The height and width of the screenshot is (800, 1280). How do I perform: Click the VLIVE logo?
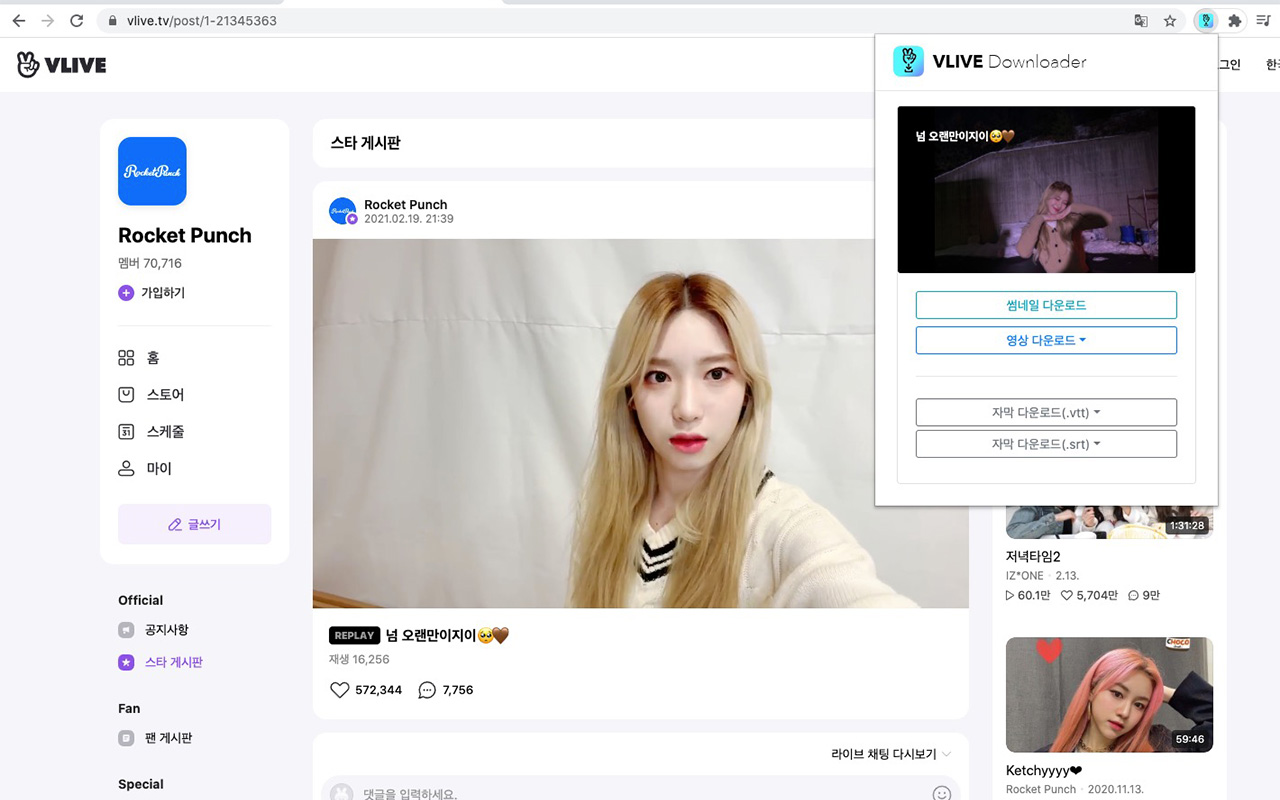coord(60,64)
